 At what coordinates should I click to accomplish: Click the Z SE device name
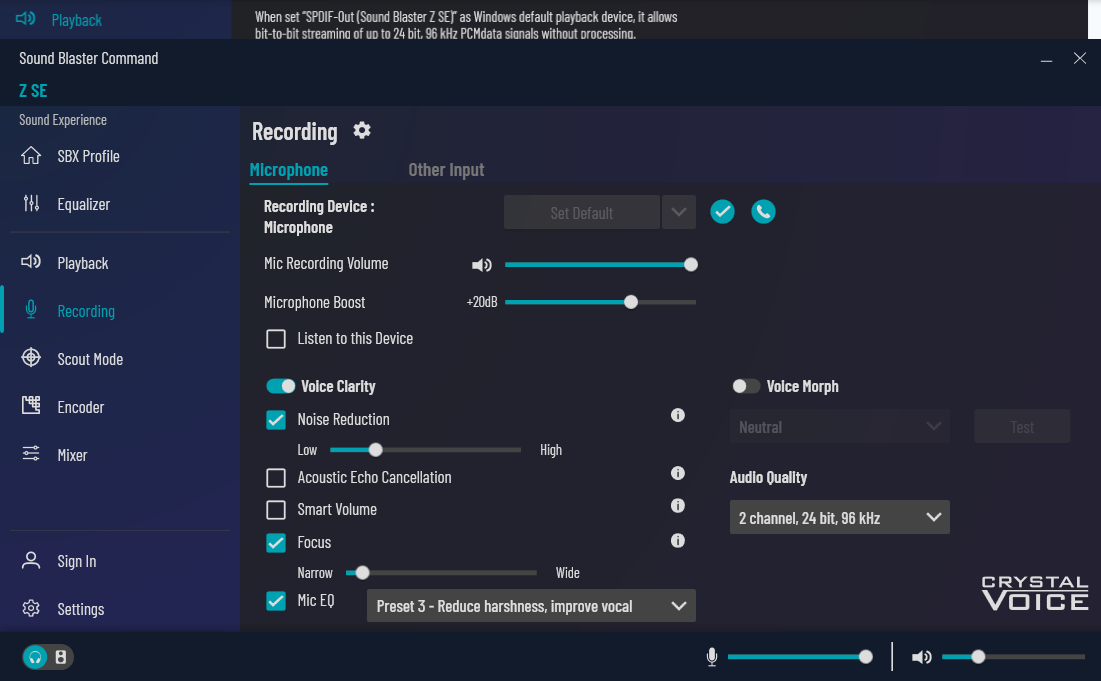33,91
